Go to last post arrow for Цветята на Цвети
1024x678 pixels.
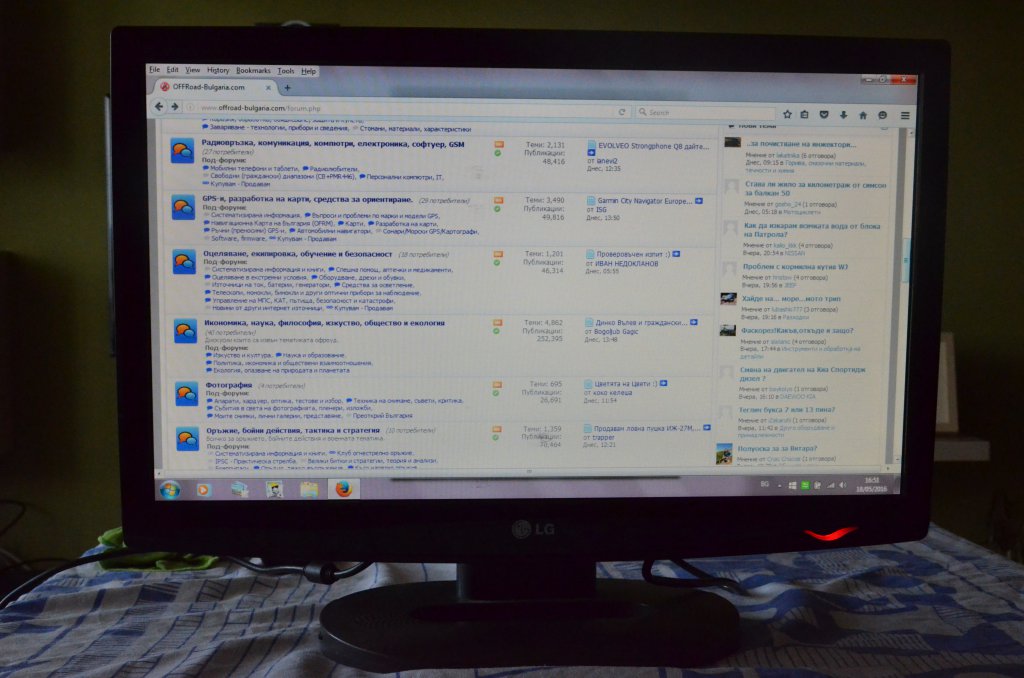tap(664, 383)
